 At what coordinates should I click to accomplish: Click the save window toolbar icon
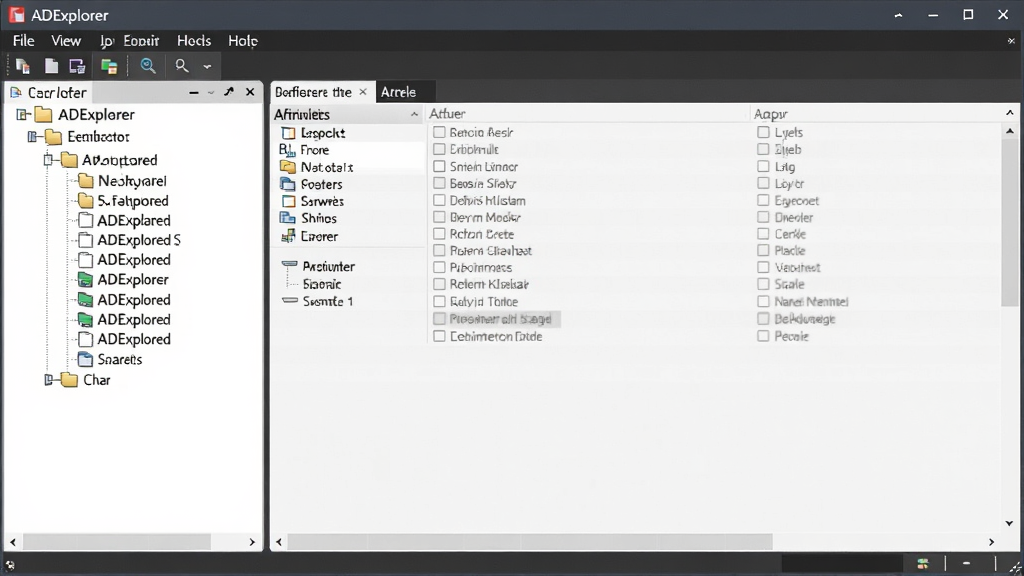tap(77, 66)
